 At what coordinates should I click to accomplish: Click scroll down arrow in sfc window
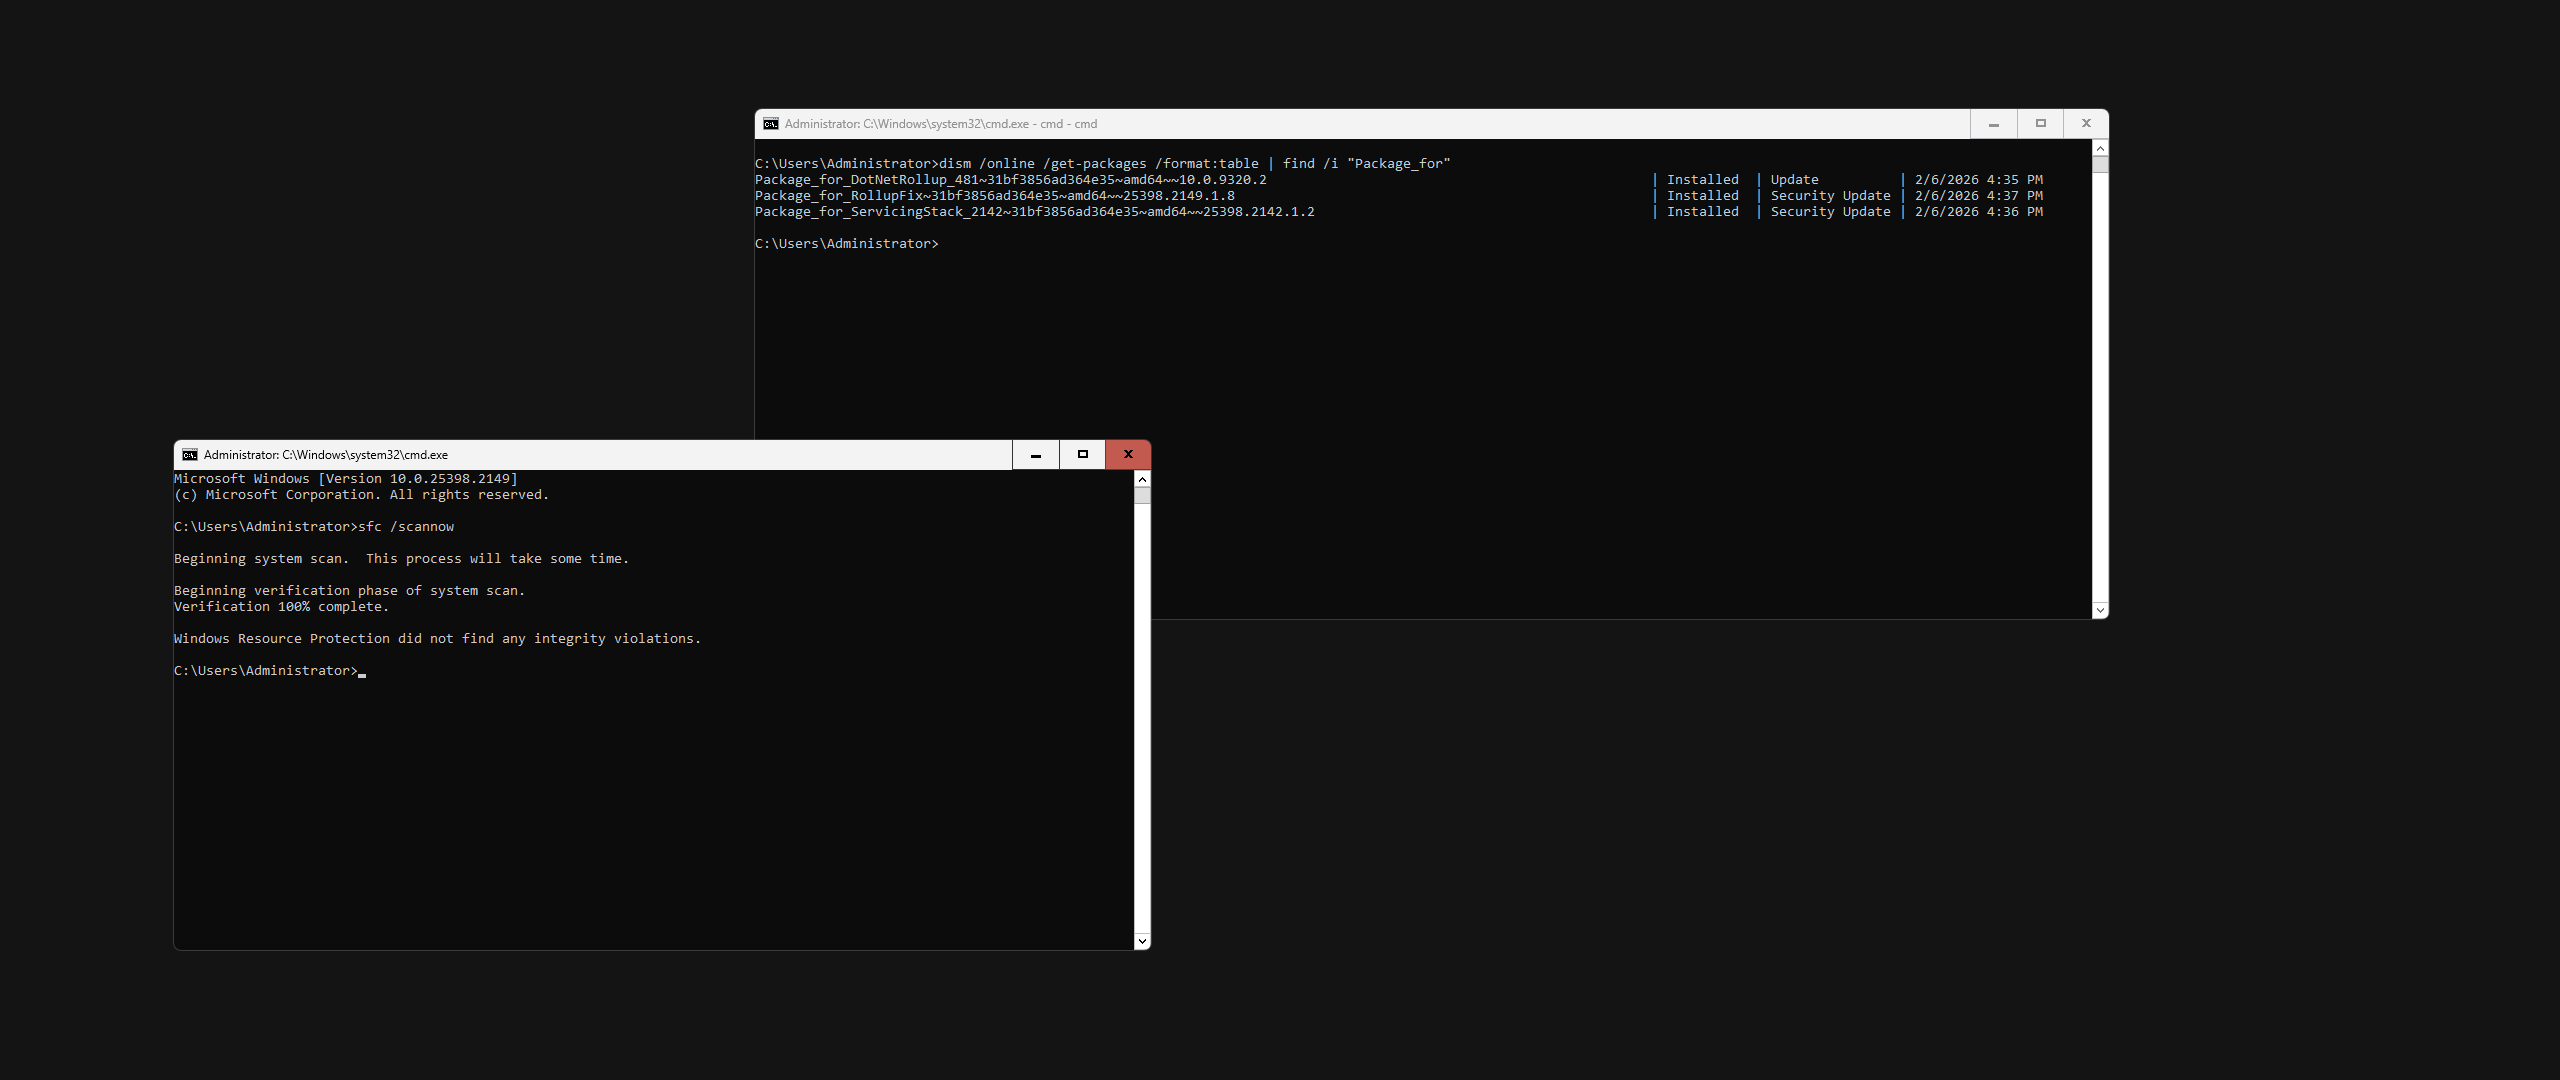tap(1142, 941)
